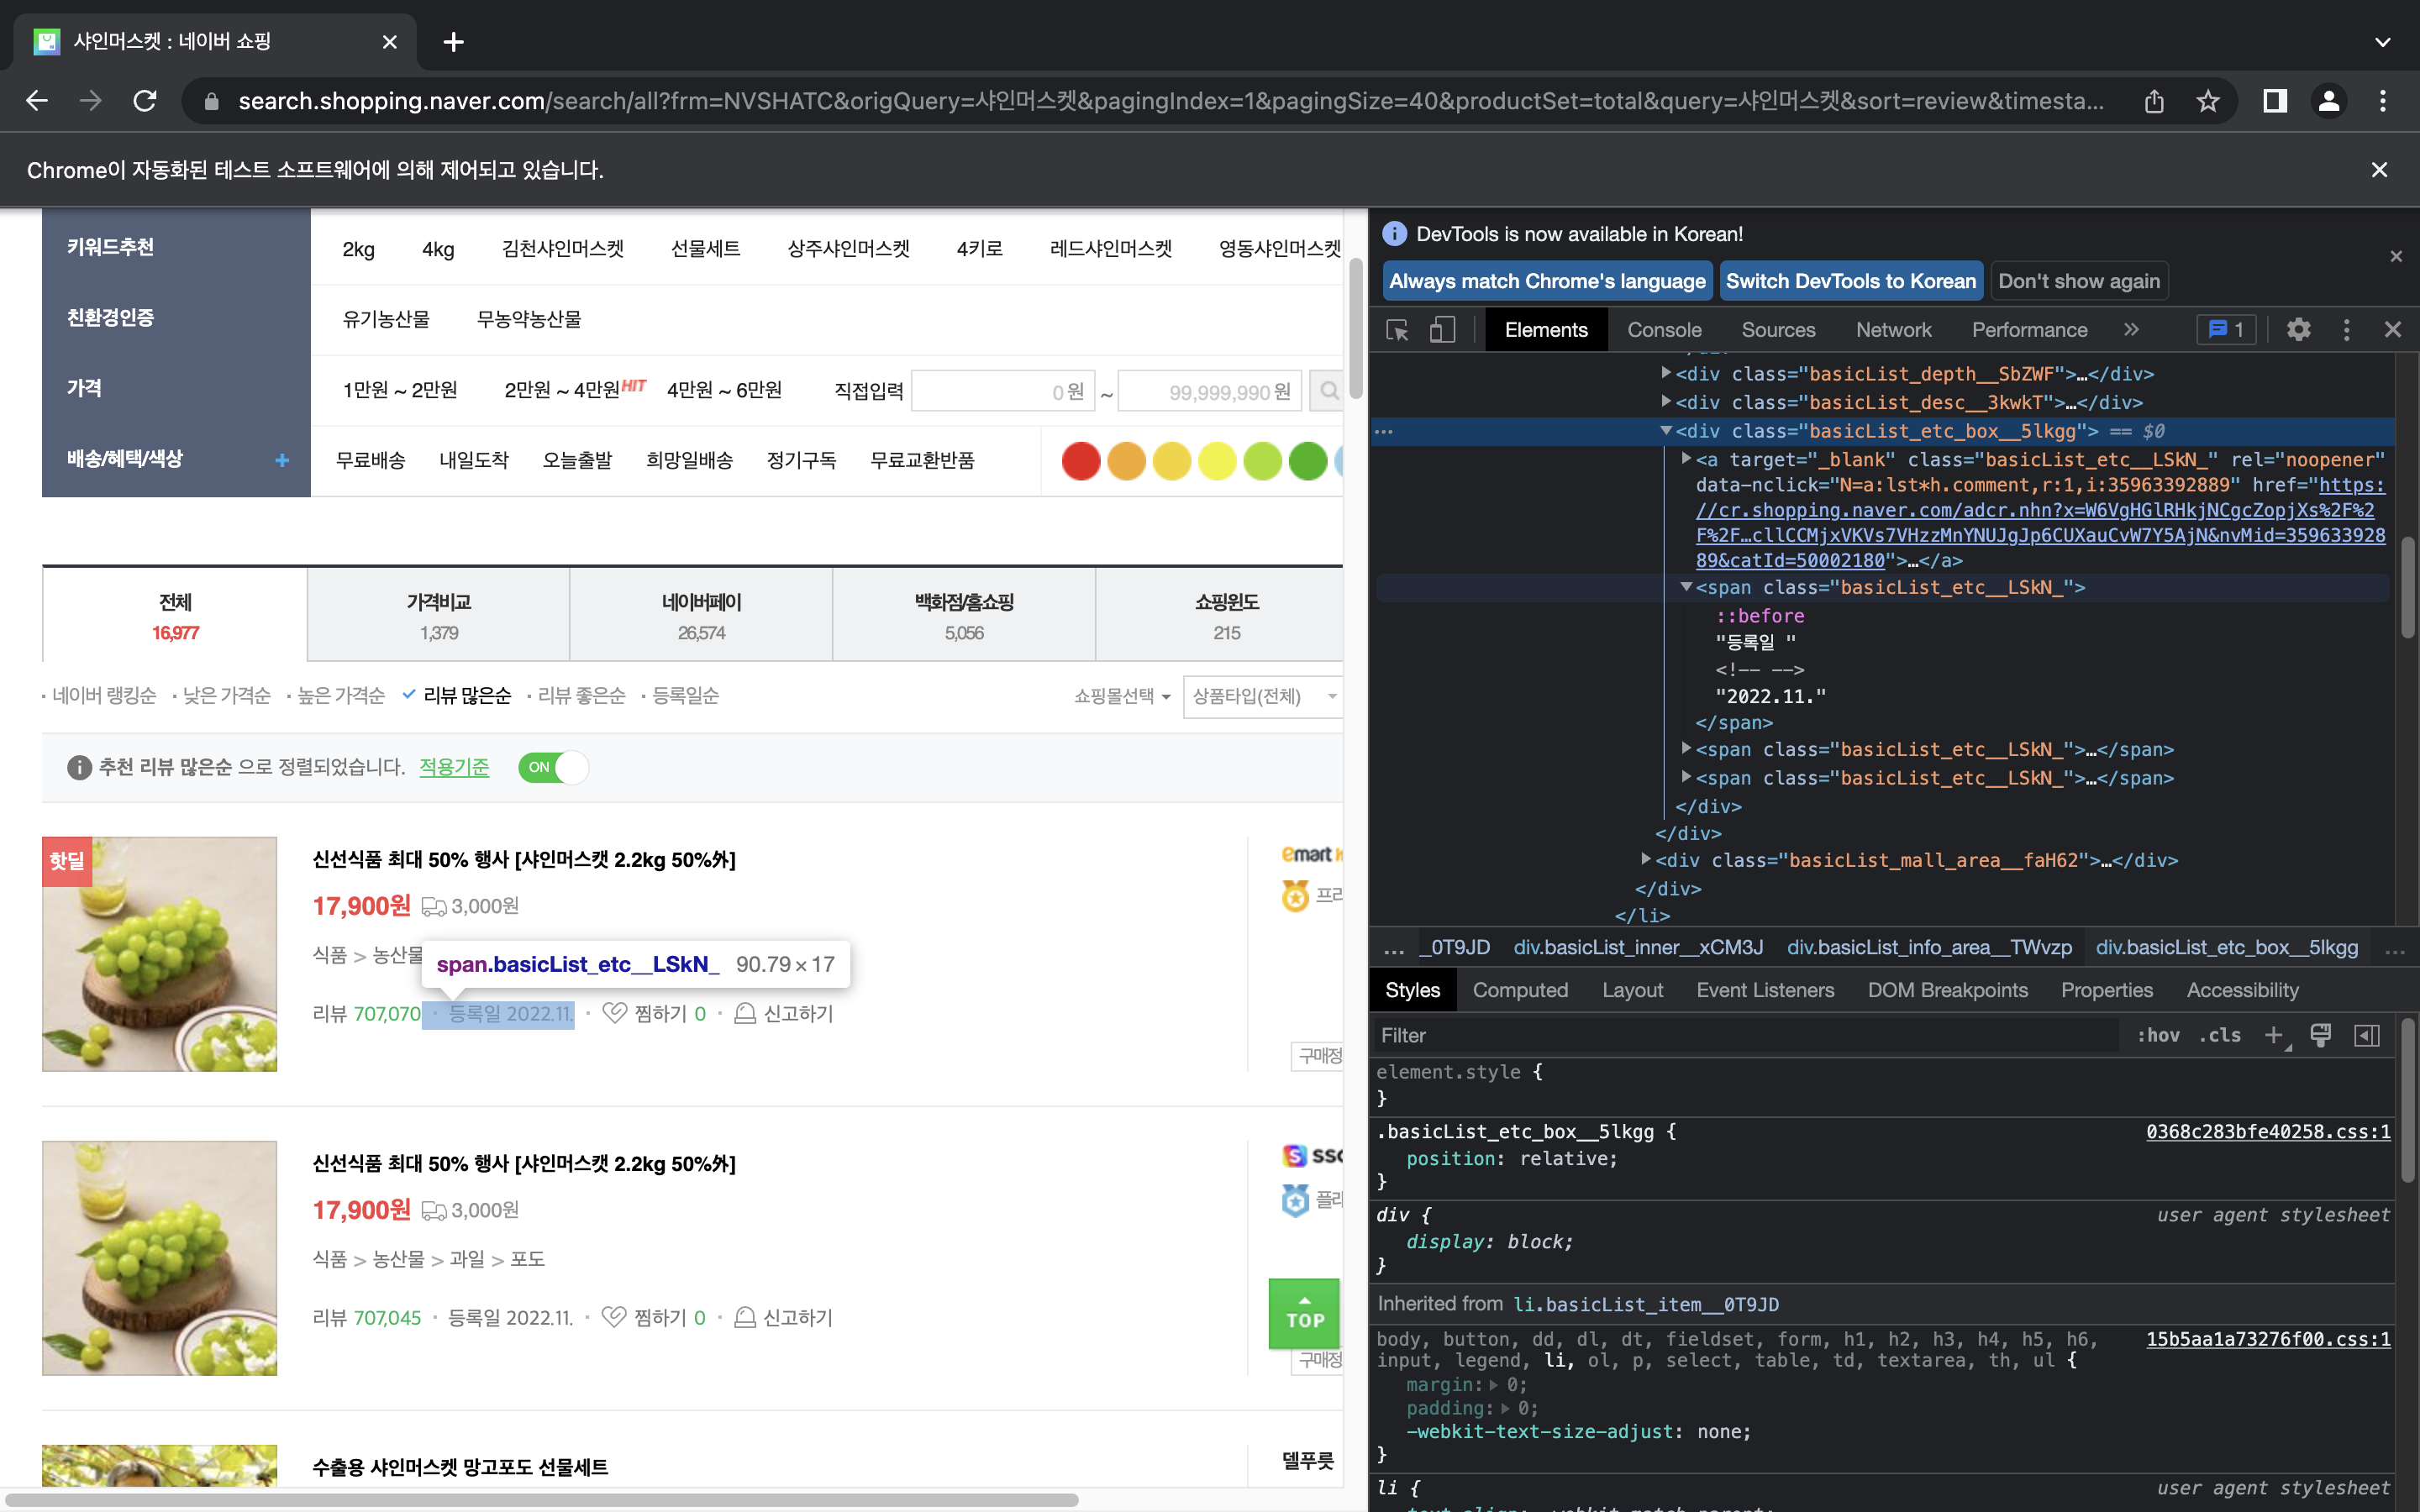
Task: Pick the red color filter swatch
Action: pos(1081,461)
